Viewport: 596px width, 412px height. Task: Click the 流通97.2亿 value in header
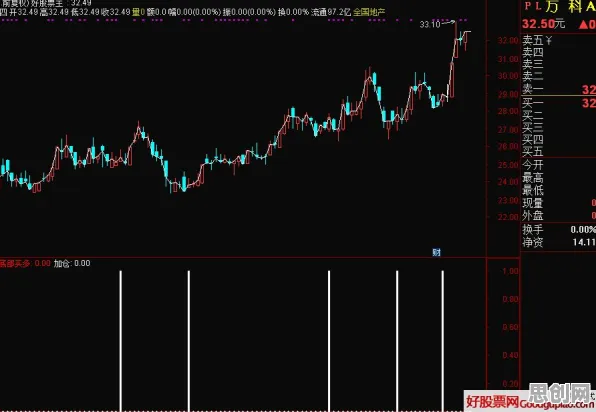click(x=331, y=12)
